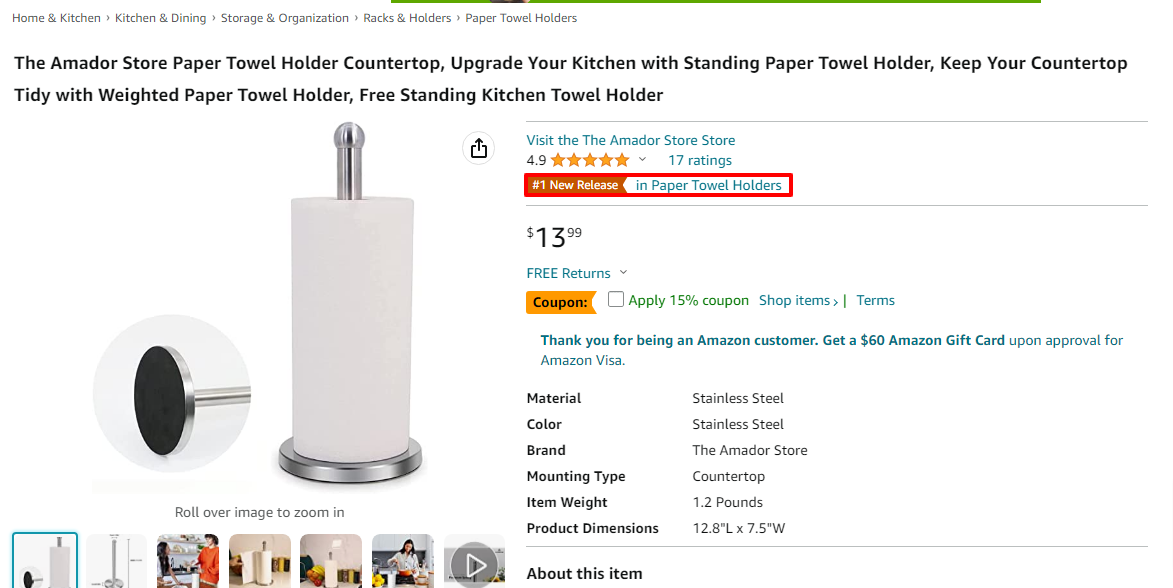View thumbnail of woman cooking at stove

click(x=402, y=562)
